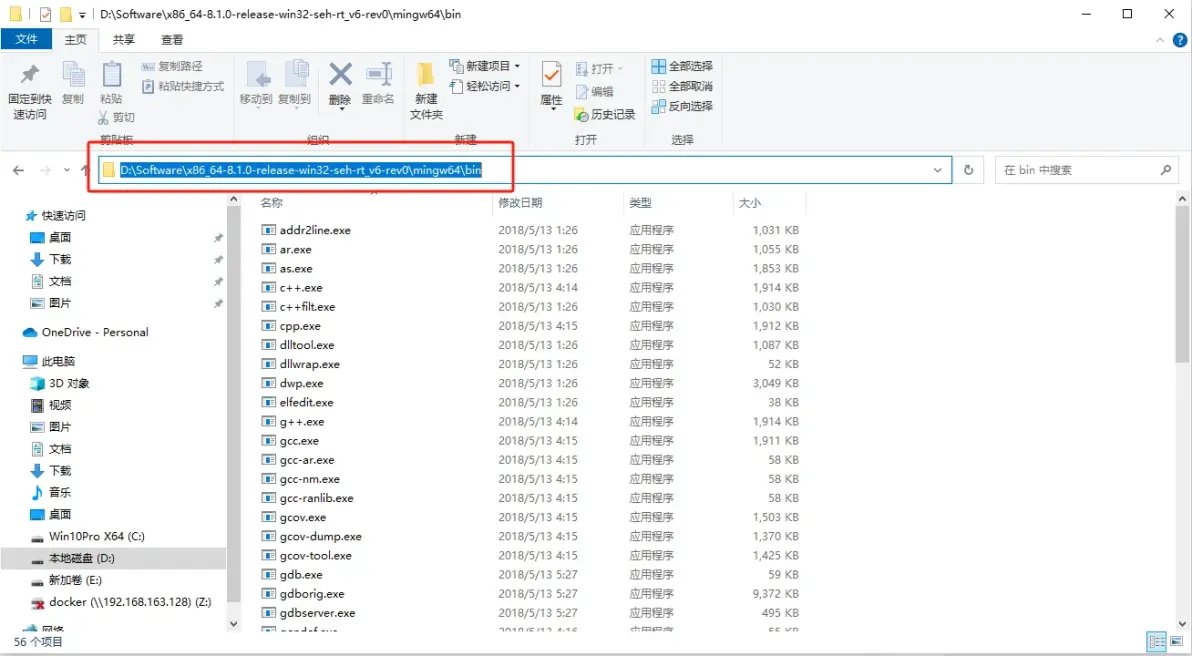Open 3D Objects in the sidebar

click(60, 383)
